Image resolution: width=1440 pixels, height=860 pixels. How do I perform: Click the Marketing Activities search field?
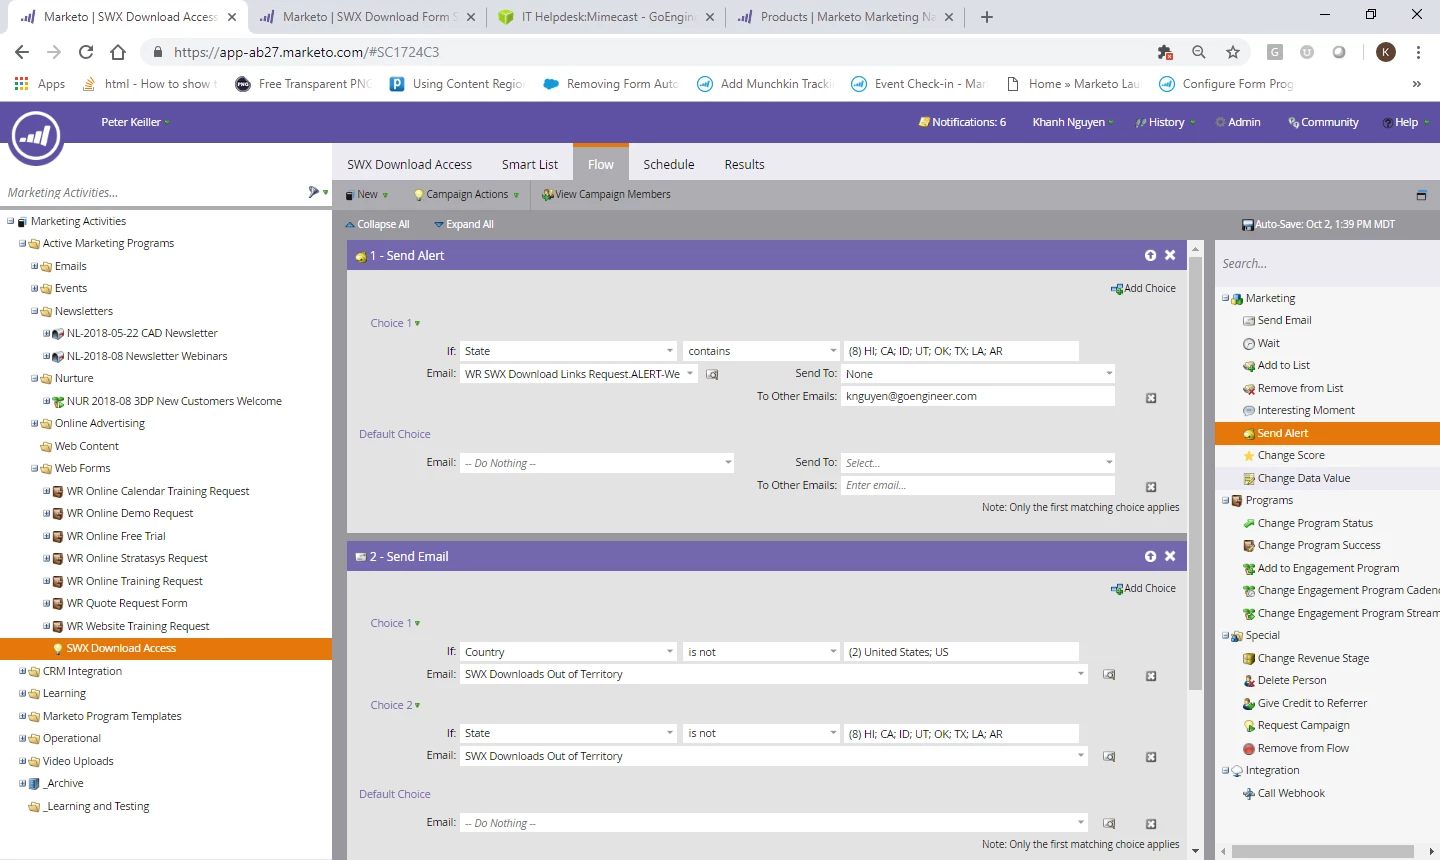coord(155,192)
